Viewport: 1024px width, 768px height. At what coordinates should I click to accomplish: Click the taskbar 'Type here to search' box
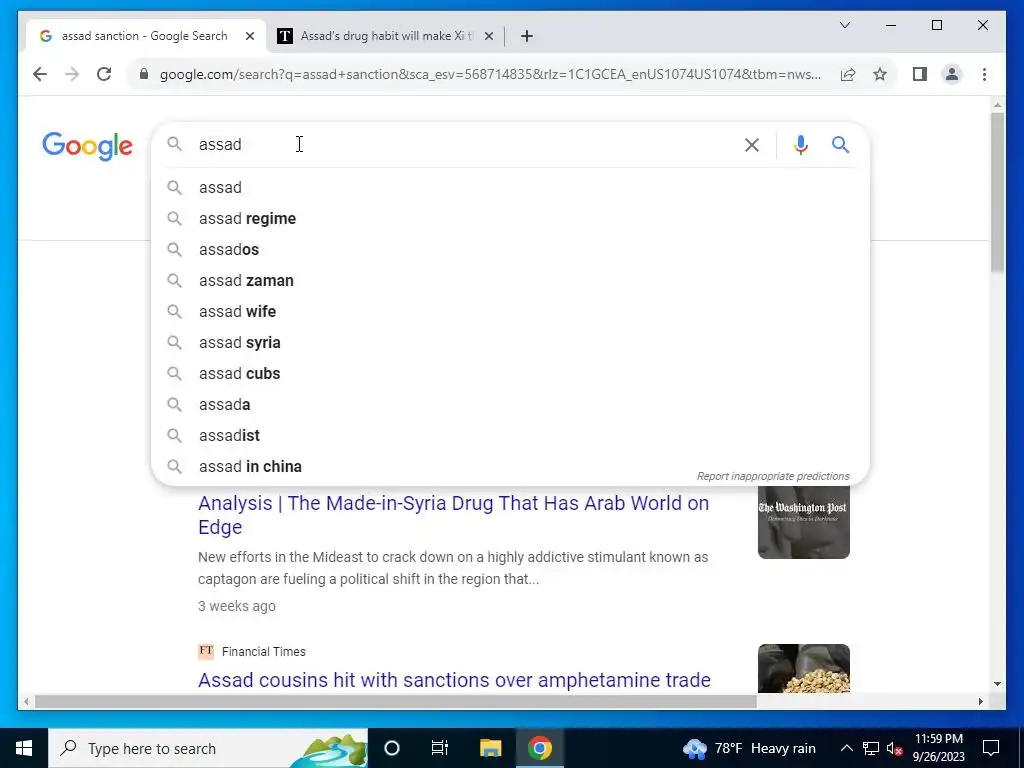(x=208, y=748)
